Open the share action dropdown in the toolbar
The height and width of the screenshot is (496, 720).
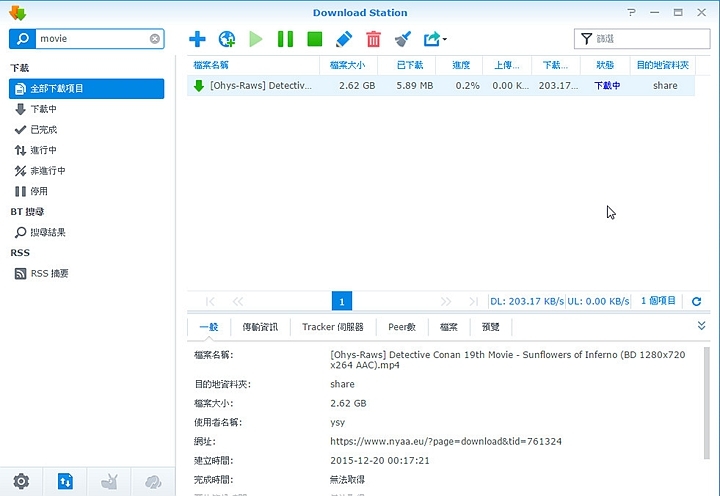tap(434, 39)
